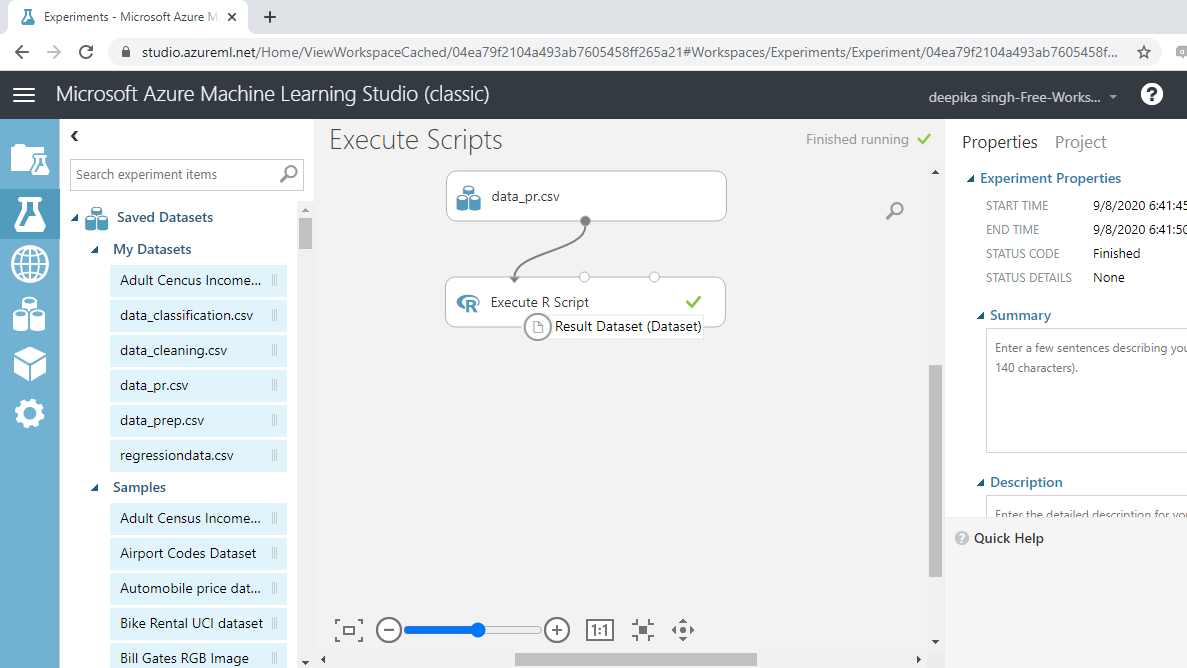Collapse Saved Datasets tree node
Viewport: 1187px width, 668px height.
coord(75,218)
